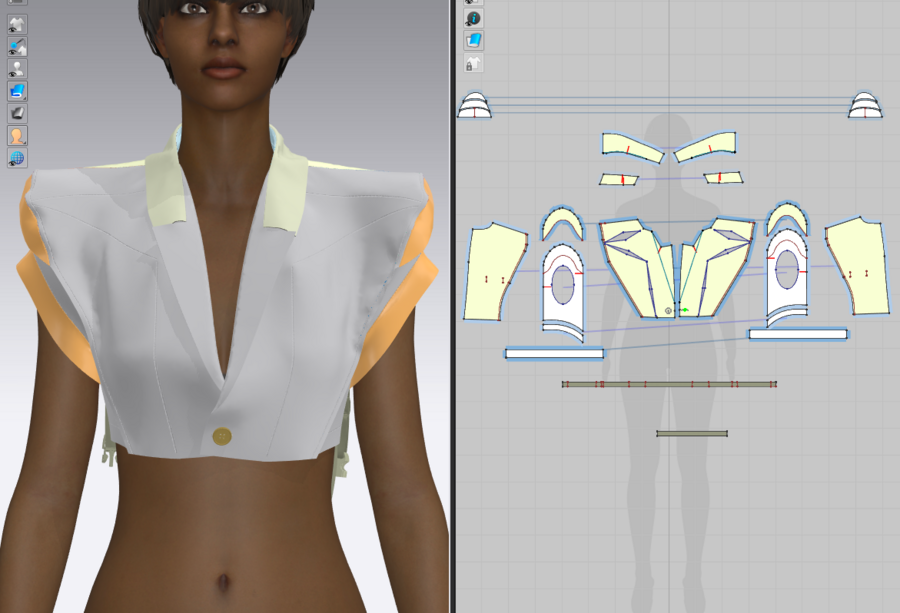This screenshot has height=613, width=900.
Task: Select the right curved band below armhole piece
Action: [x=787, y=317]
